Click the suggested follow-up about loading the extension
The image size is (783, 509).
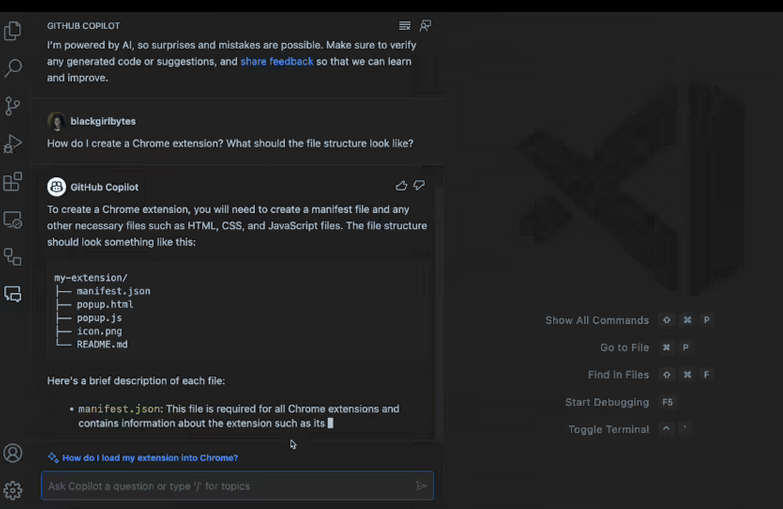pos(150,458)
